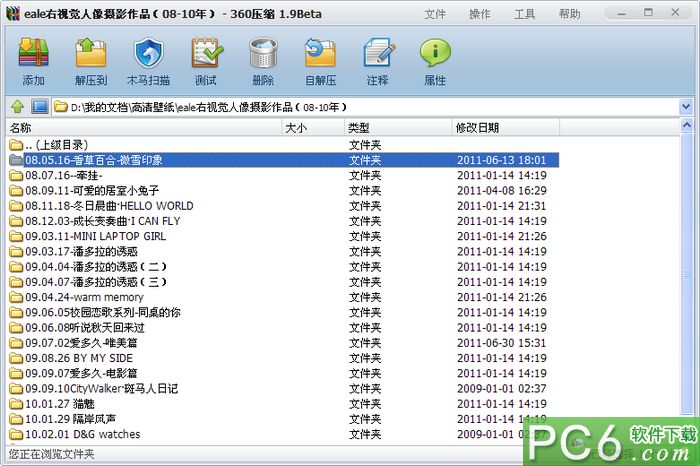Go up one level with green arrow
700x466 pixels.
[x=17, y=107]
